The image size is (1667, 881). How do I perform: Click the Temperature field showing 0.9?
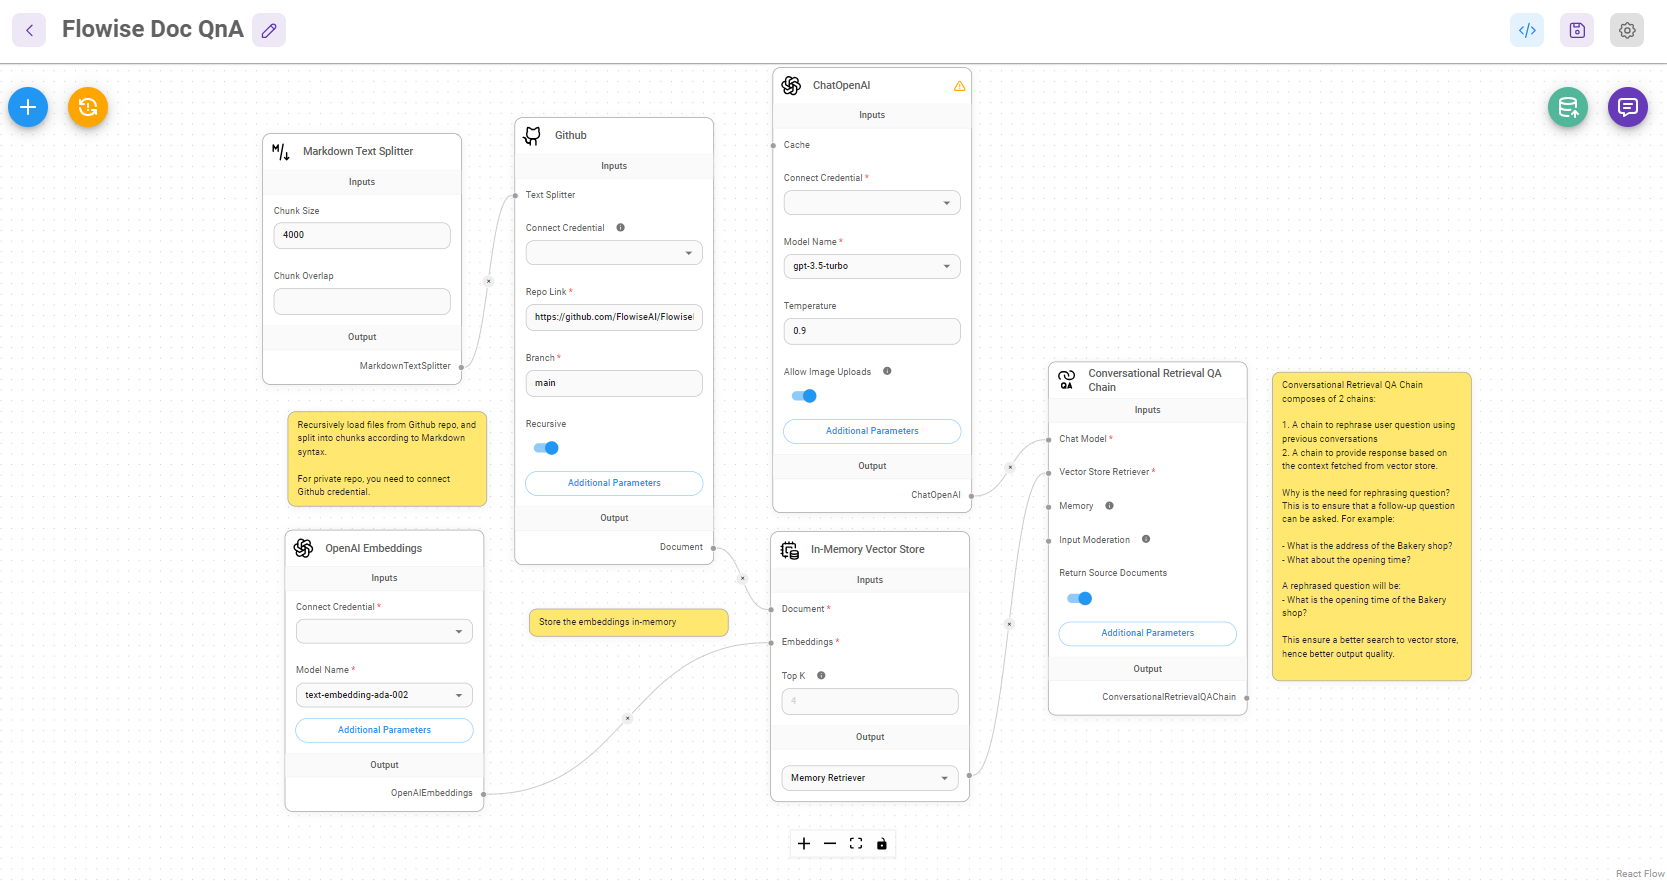tap(872, 331)
